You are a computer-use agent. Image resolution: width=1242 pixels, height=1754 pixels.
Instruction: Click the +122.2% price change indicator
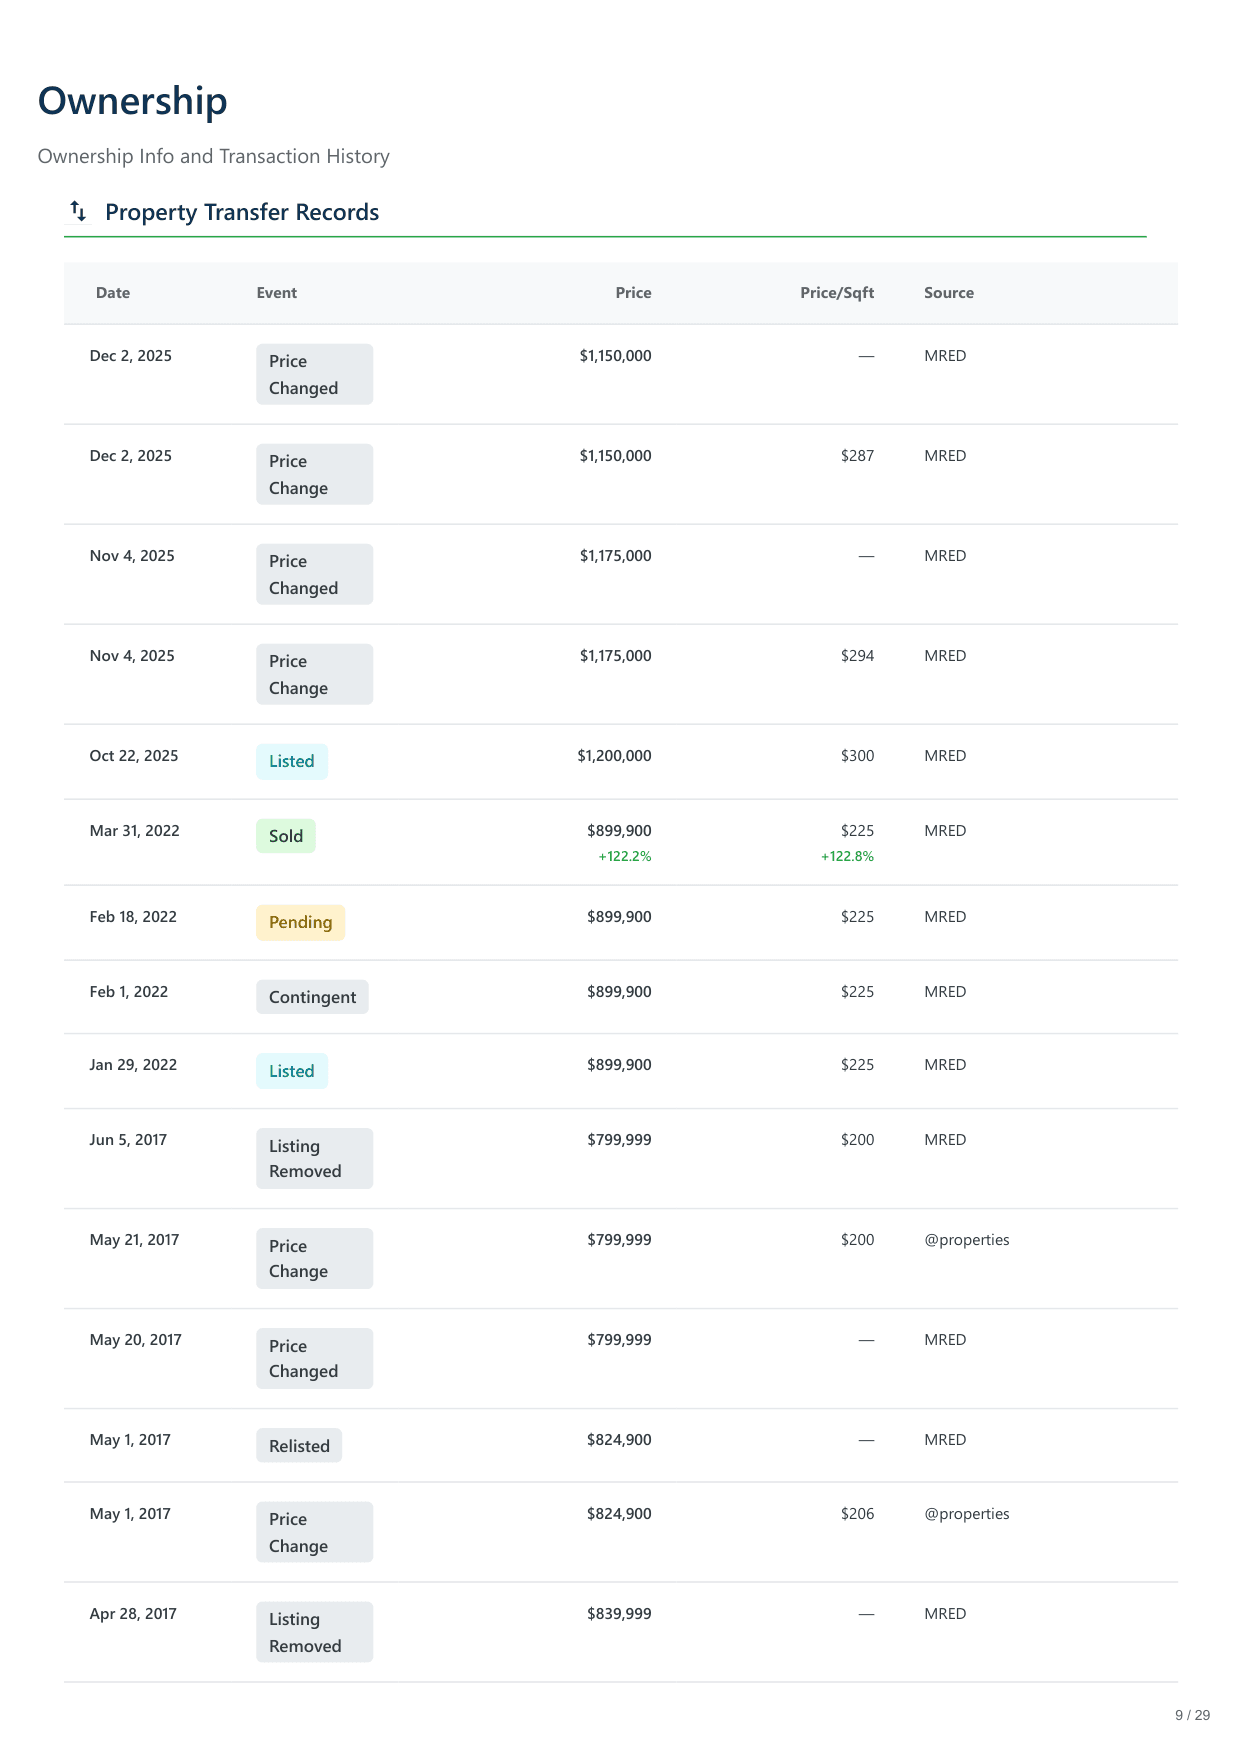pos(624,856)
